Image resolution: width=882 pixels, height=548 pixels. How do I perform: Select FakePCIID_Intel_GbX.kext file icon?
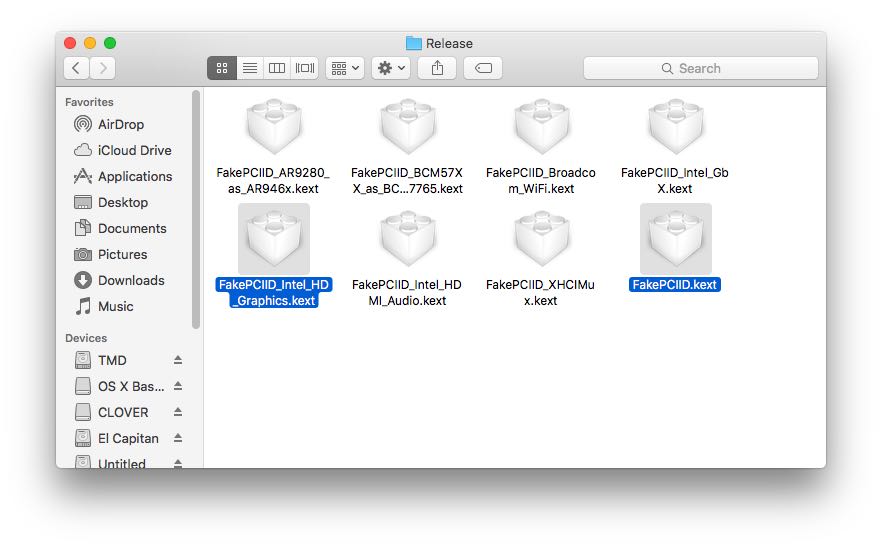pyautogui.click(x=676, y=127)
